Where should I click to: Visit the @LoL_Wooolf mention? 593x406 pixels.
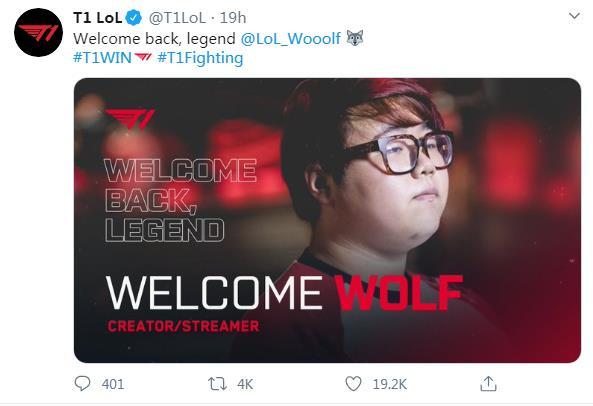(x=290, y=39)
